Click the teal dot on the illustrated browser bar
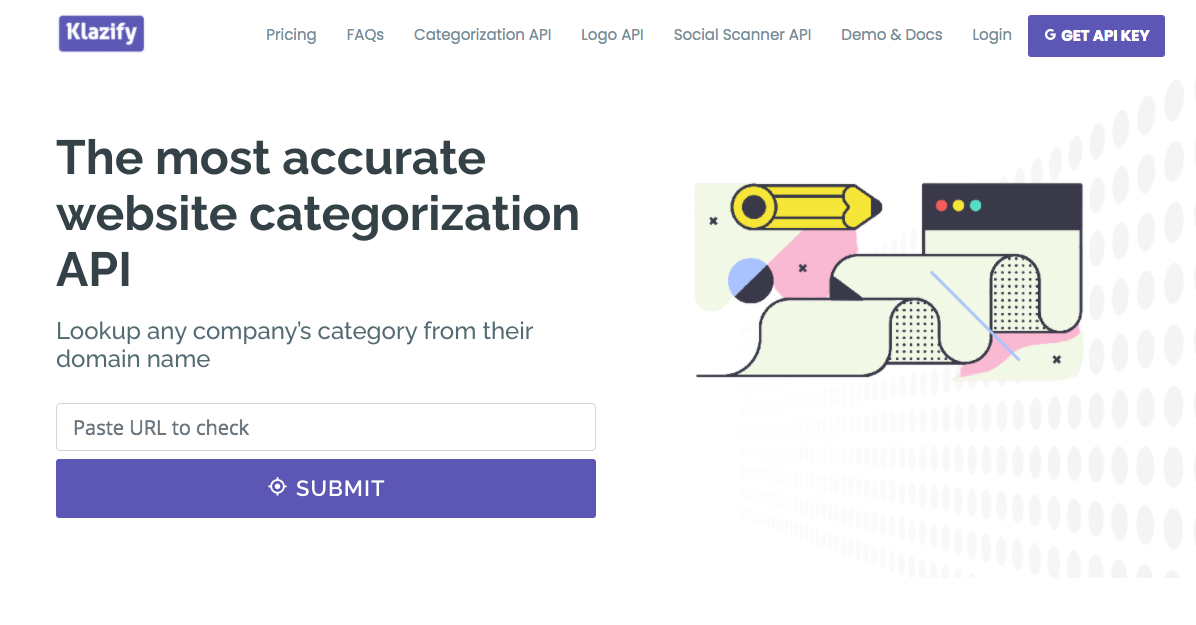1196x625 pixels. (975, 205)
